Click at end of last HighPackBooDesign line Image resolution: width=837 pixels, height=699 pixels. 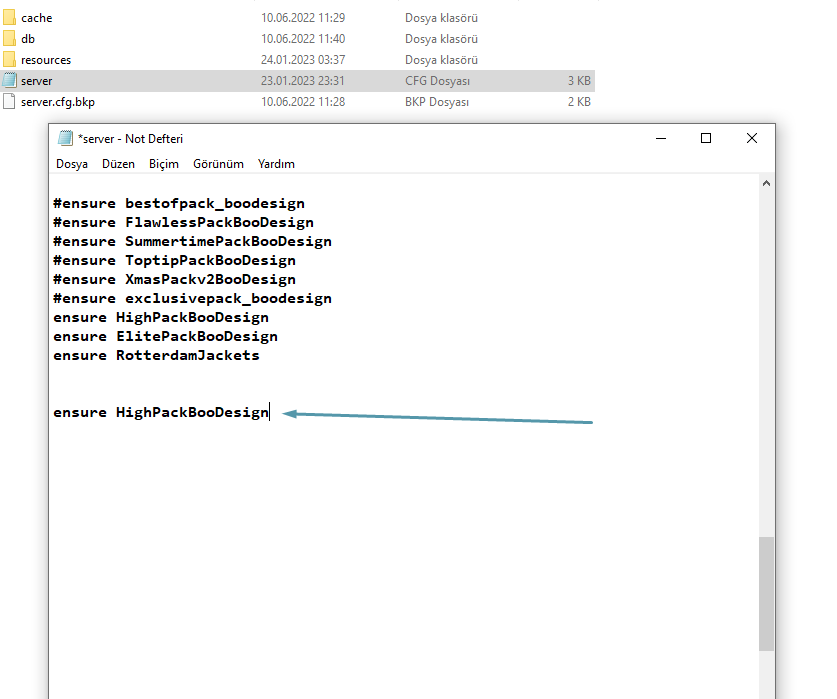(269, 412)
